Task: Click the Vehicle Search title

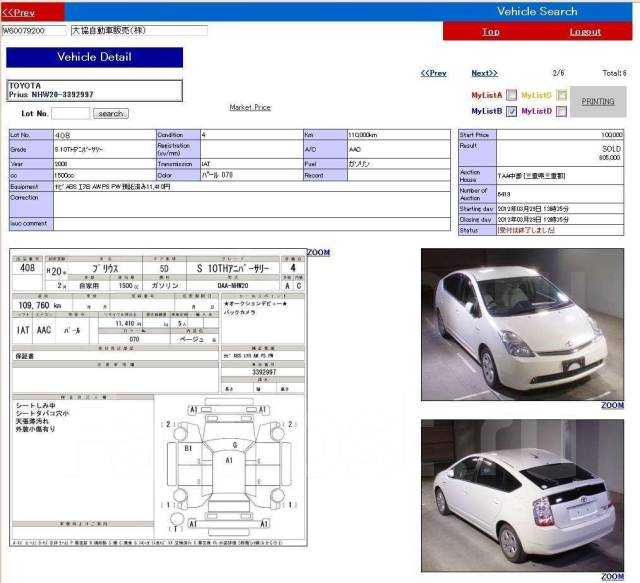Action: click(x=537, y=11)
